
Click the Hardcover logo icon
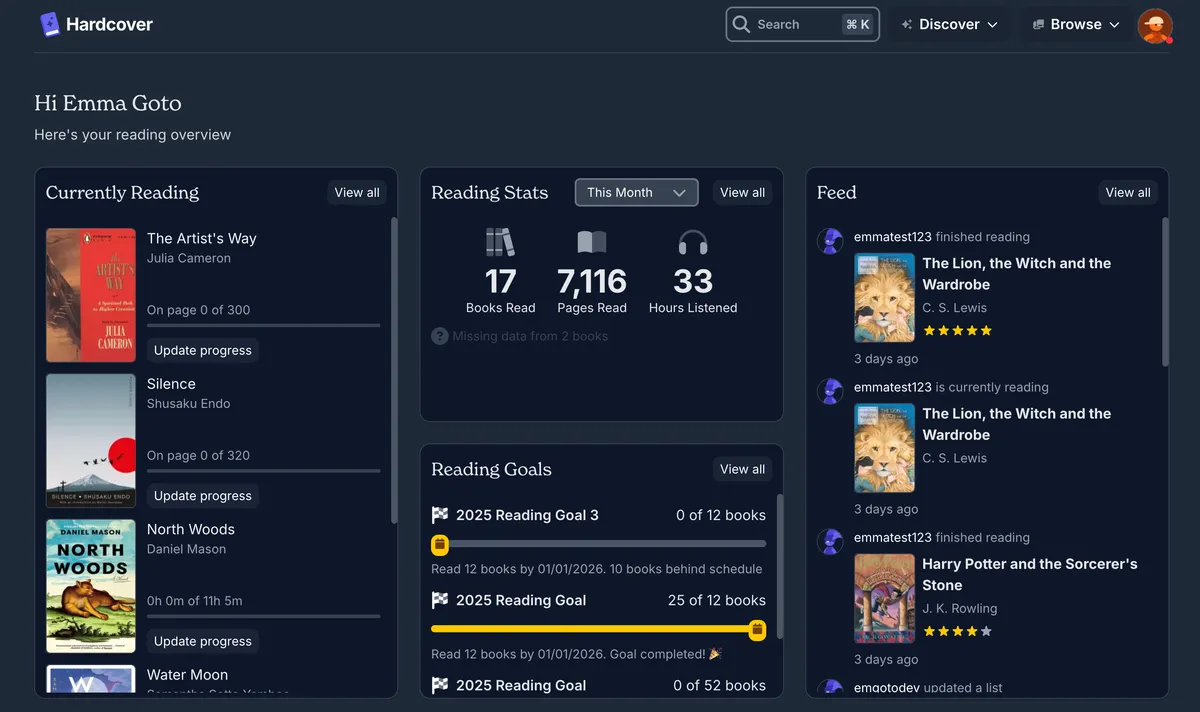point(50,24)
